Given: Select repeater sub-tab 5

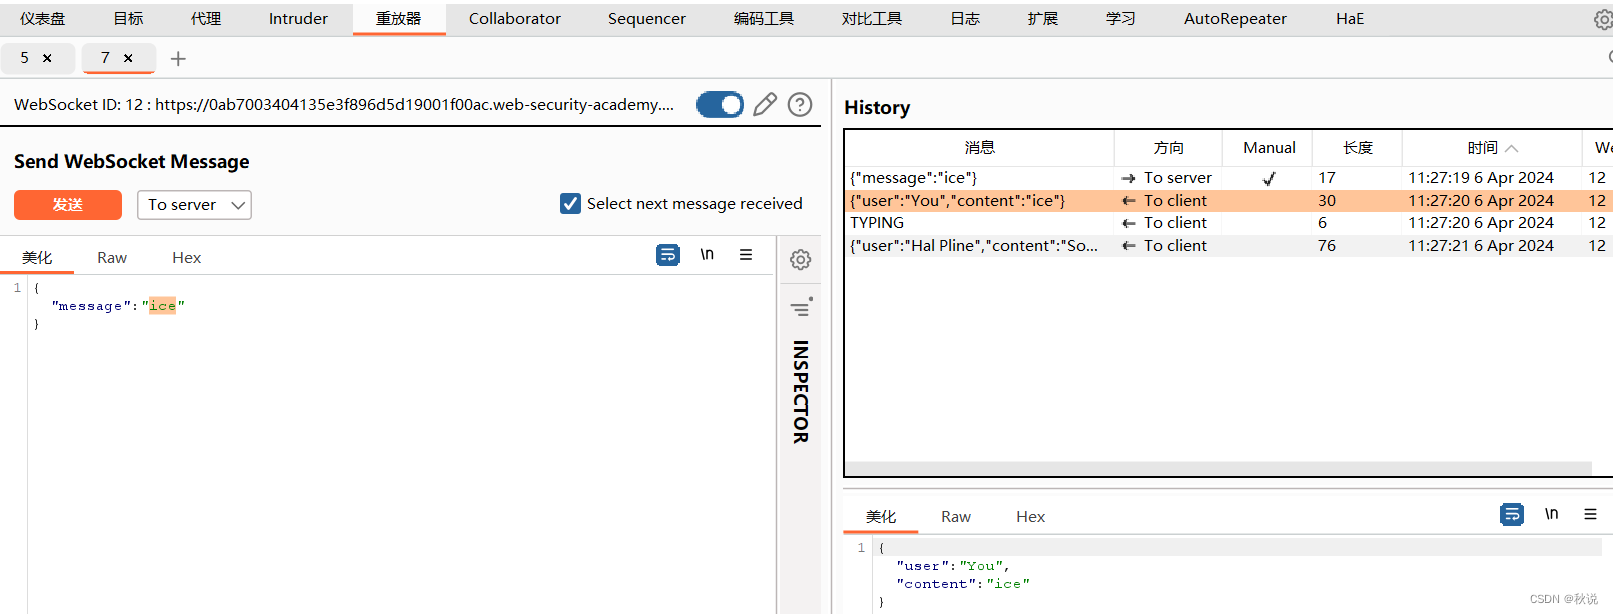Looking at the screenshot, I should point(25,58).
